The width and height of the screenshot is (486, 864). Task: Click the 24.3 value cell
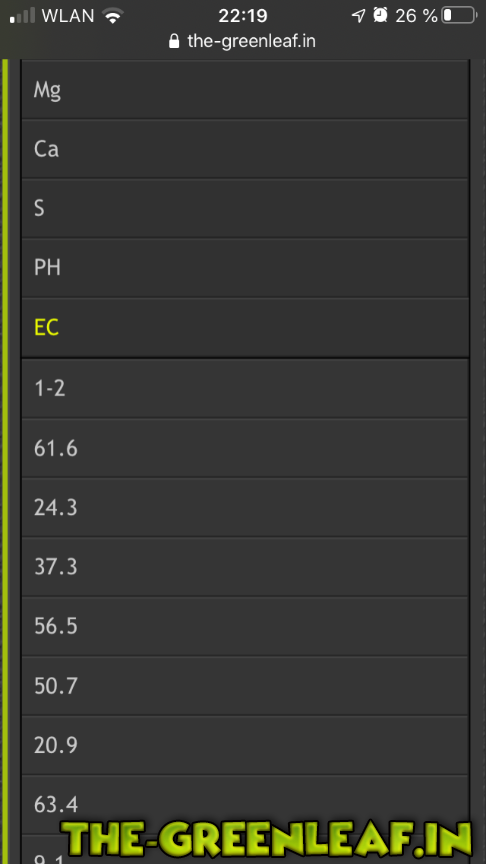click(245, 507)
